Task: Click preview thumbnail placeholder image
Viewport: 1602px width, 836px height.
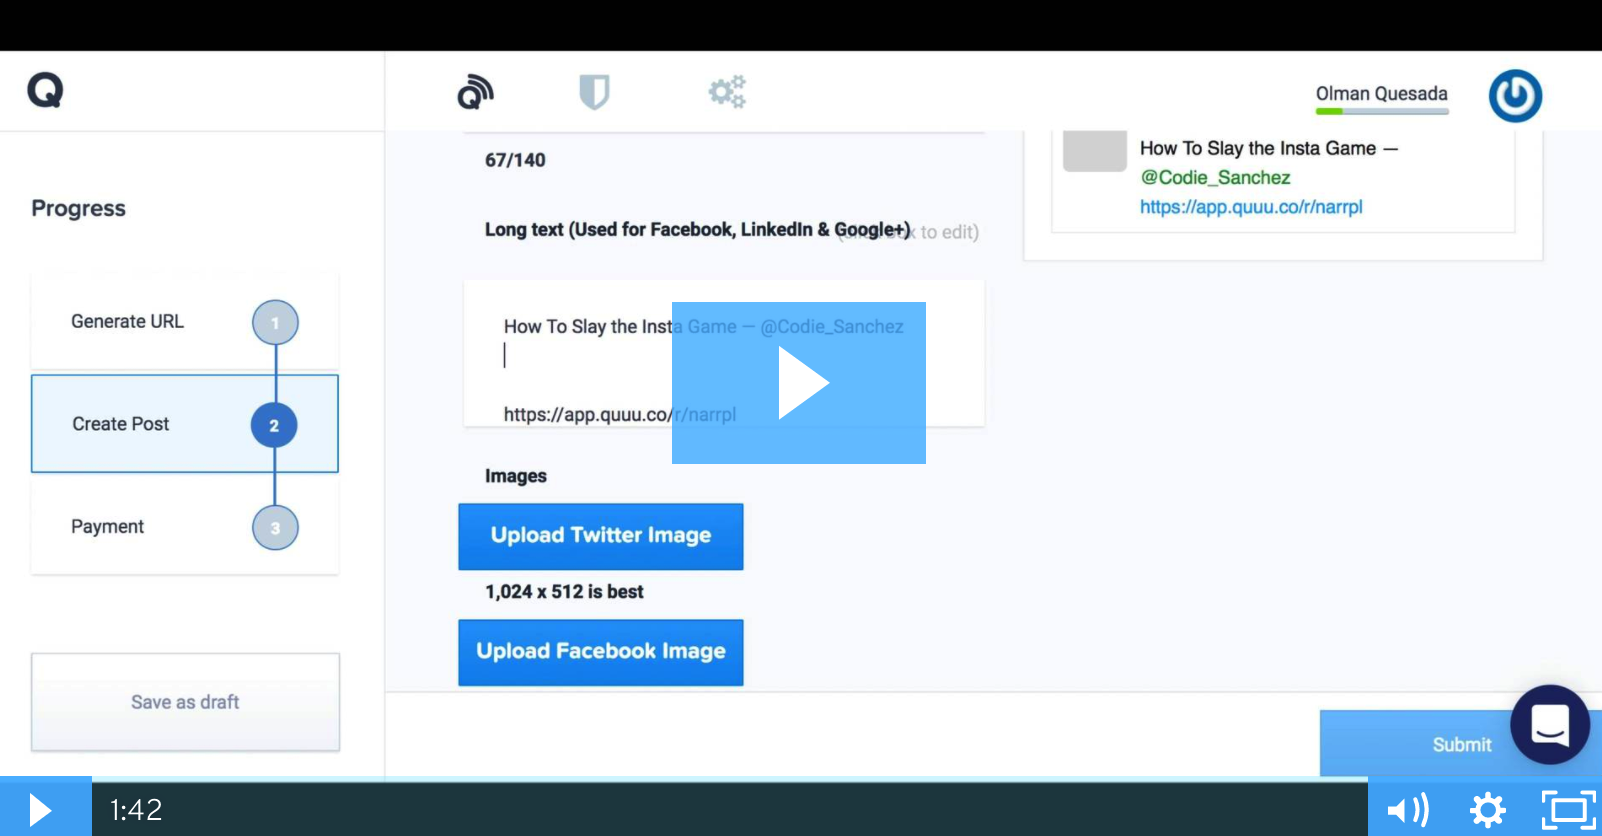Action: pyautogui.click(x=1095, y=151)
